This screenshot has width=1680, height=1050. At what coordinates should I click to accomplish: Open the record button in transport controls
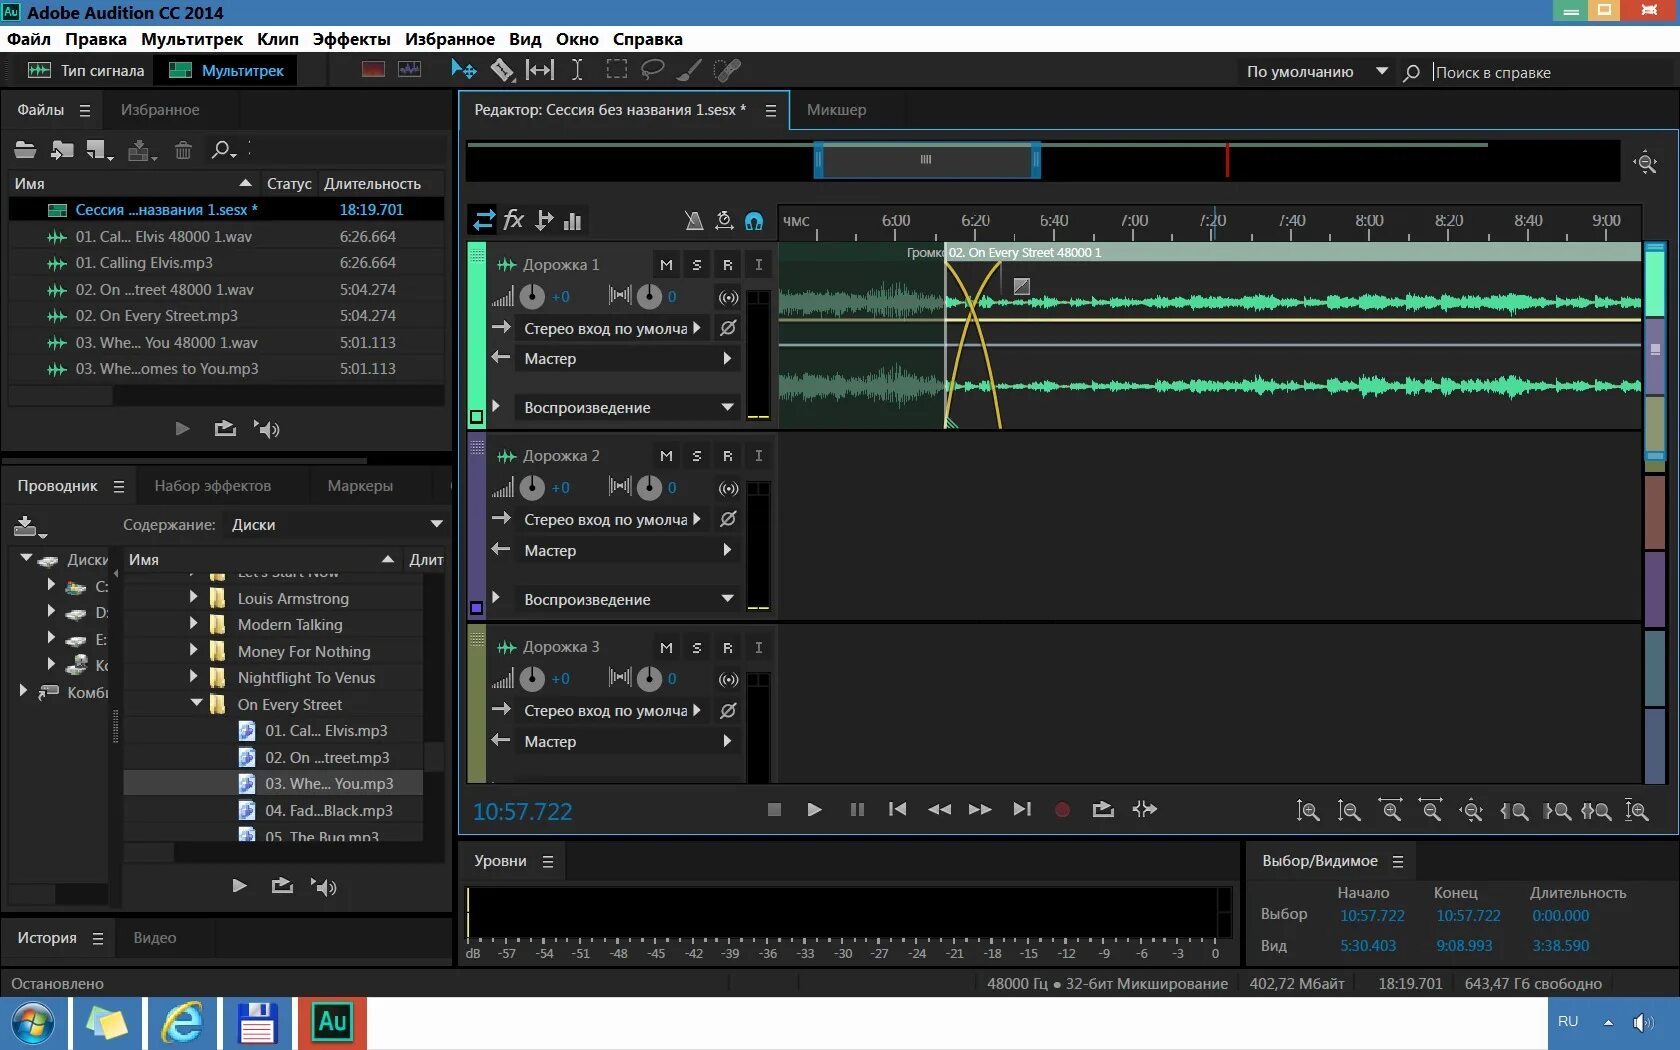tap(1062, 810)
